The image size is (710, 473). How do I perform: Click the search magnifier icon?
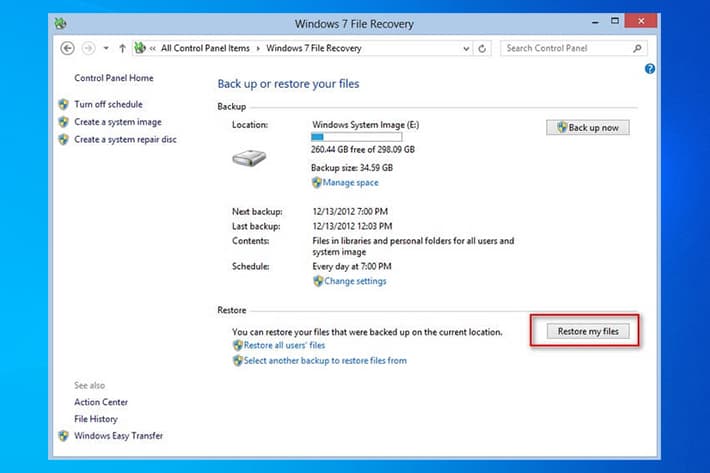pos(637,48)
